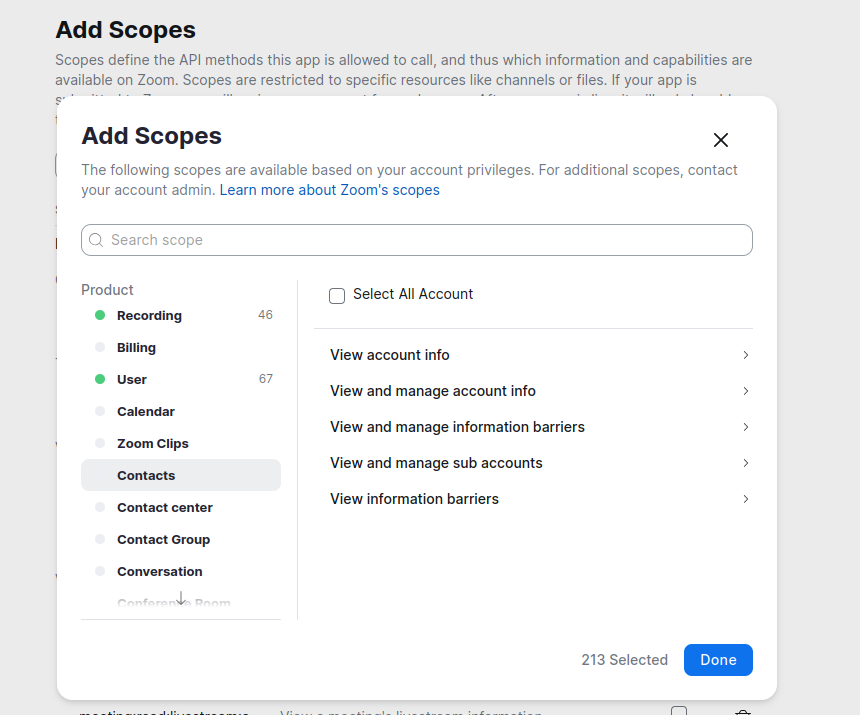The width and height of the screenshot is (860, 715).
Task: Click the Done button
Action: coord(718,660)
